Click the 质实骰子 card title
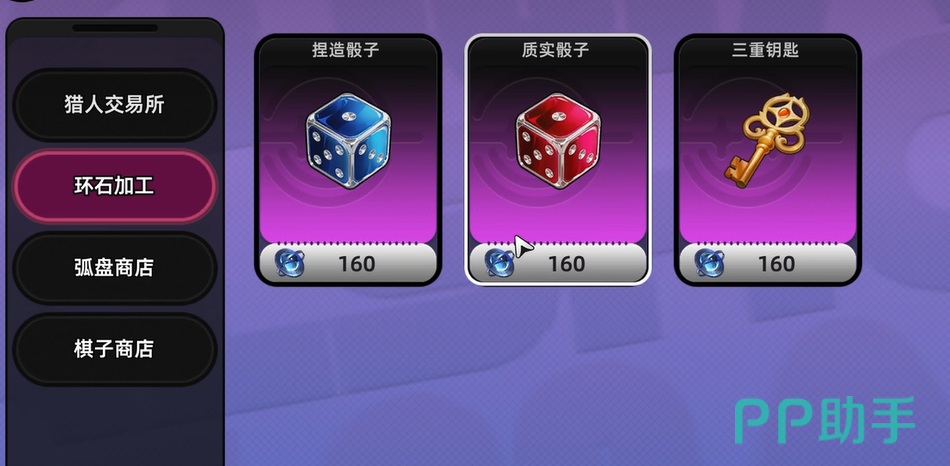This screenshot has width=950, height=466. point(555,50)
